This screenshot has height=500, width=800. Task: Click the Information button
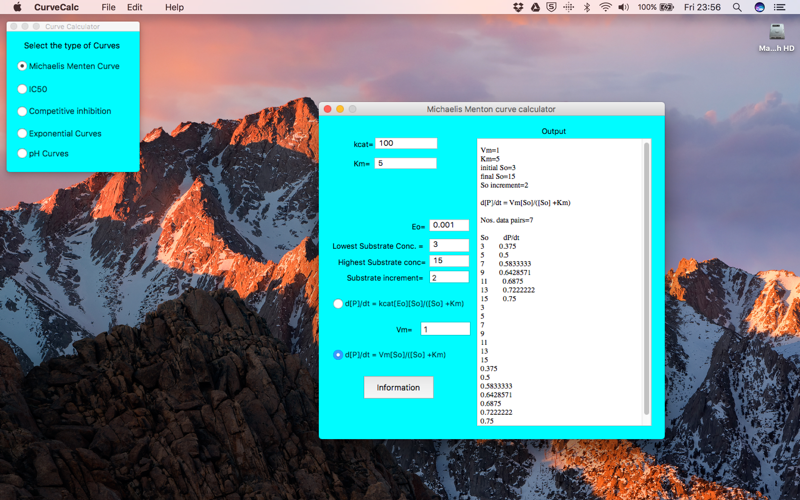point(398,388)
